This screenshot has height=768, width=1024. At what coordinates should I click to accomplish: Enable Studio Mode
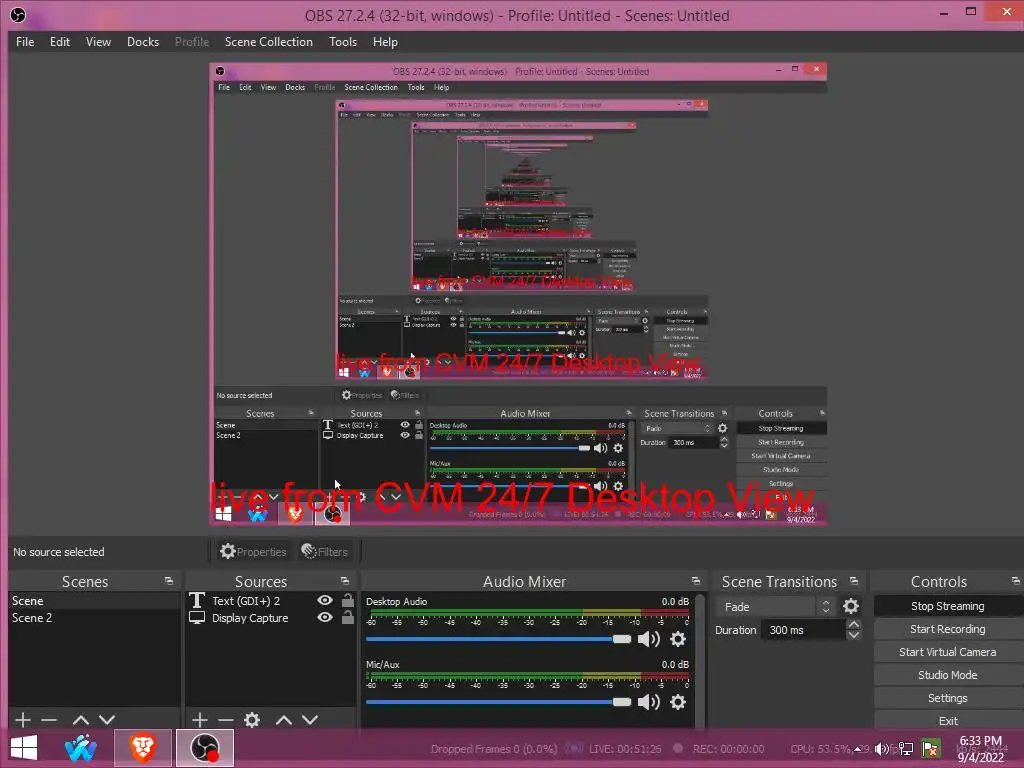coord(948,675)
